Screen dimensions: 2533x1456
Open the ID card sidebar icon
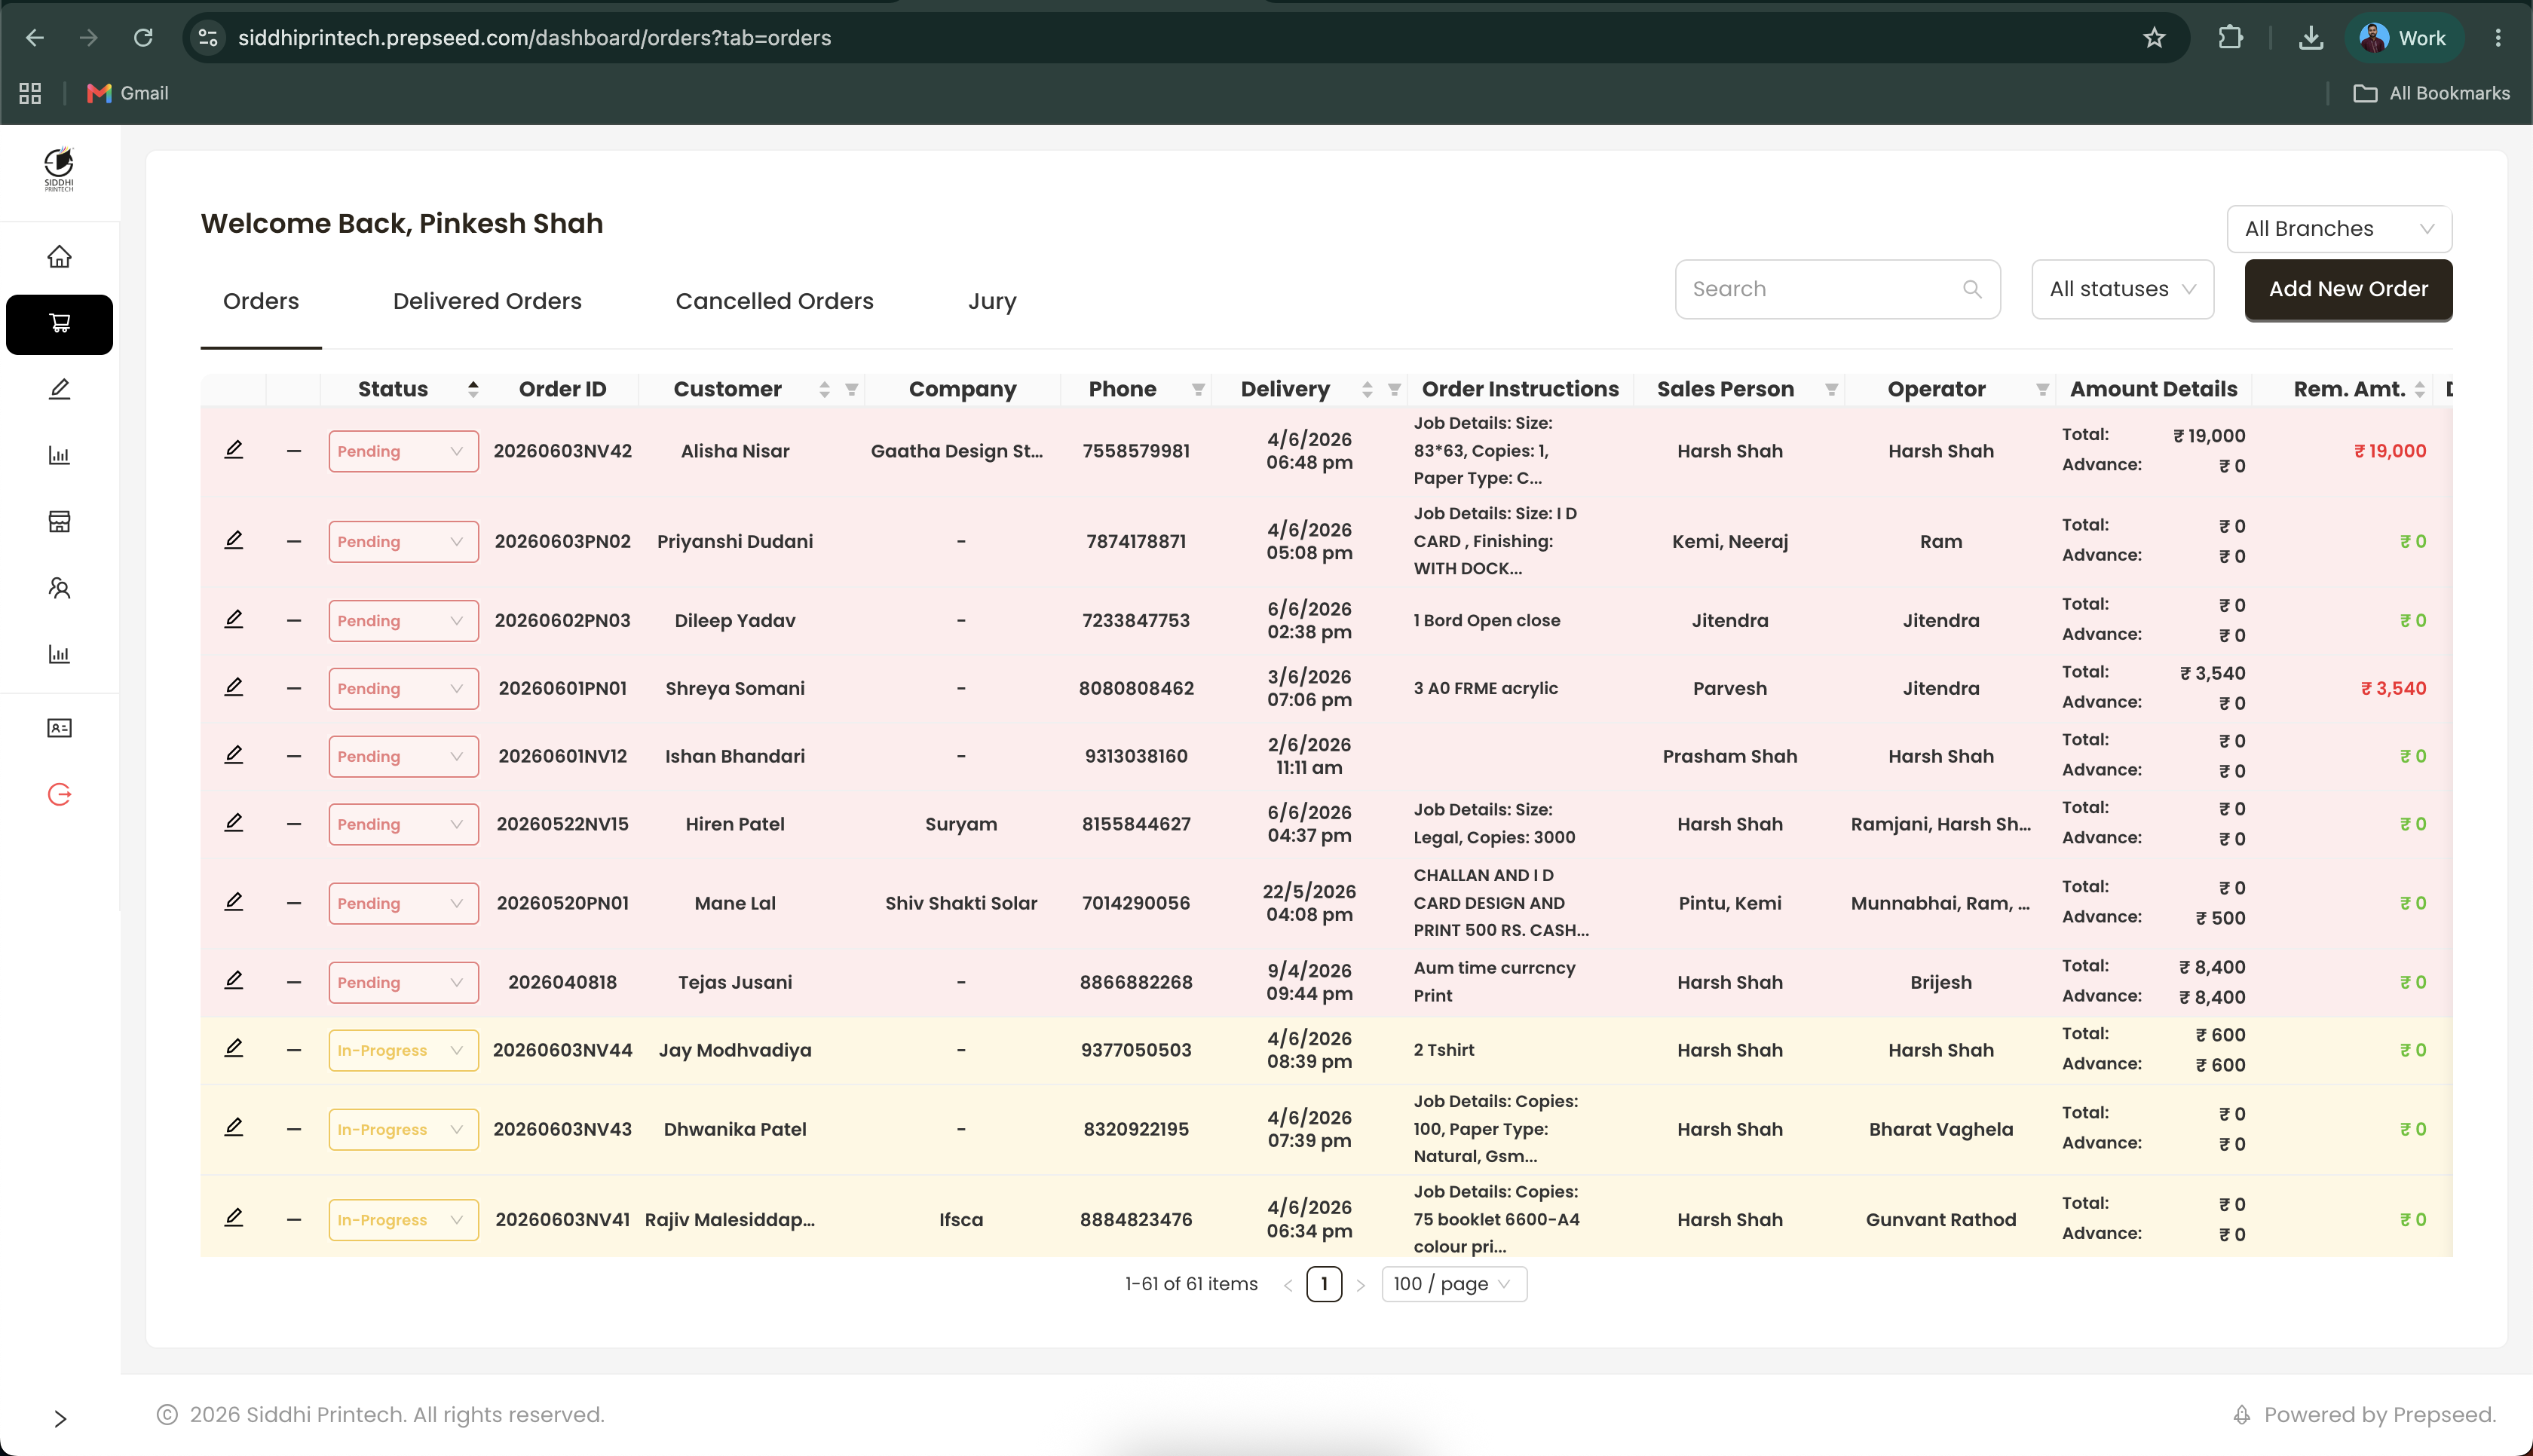[x=59, y=728]
